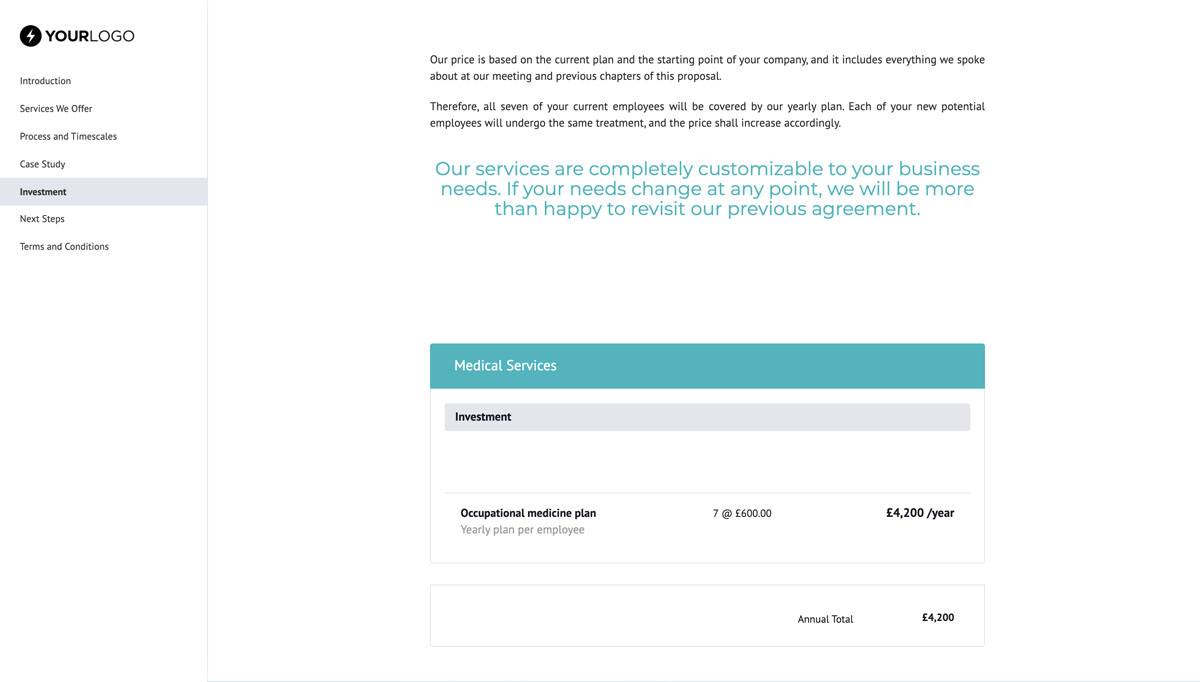Select the paragraph about current plan pricing
Image resolution: width=1200 pixels, height=682 pixels.
point(705,67)
